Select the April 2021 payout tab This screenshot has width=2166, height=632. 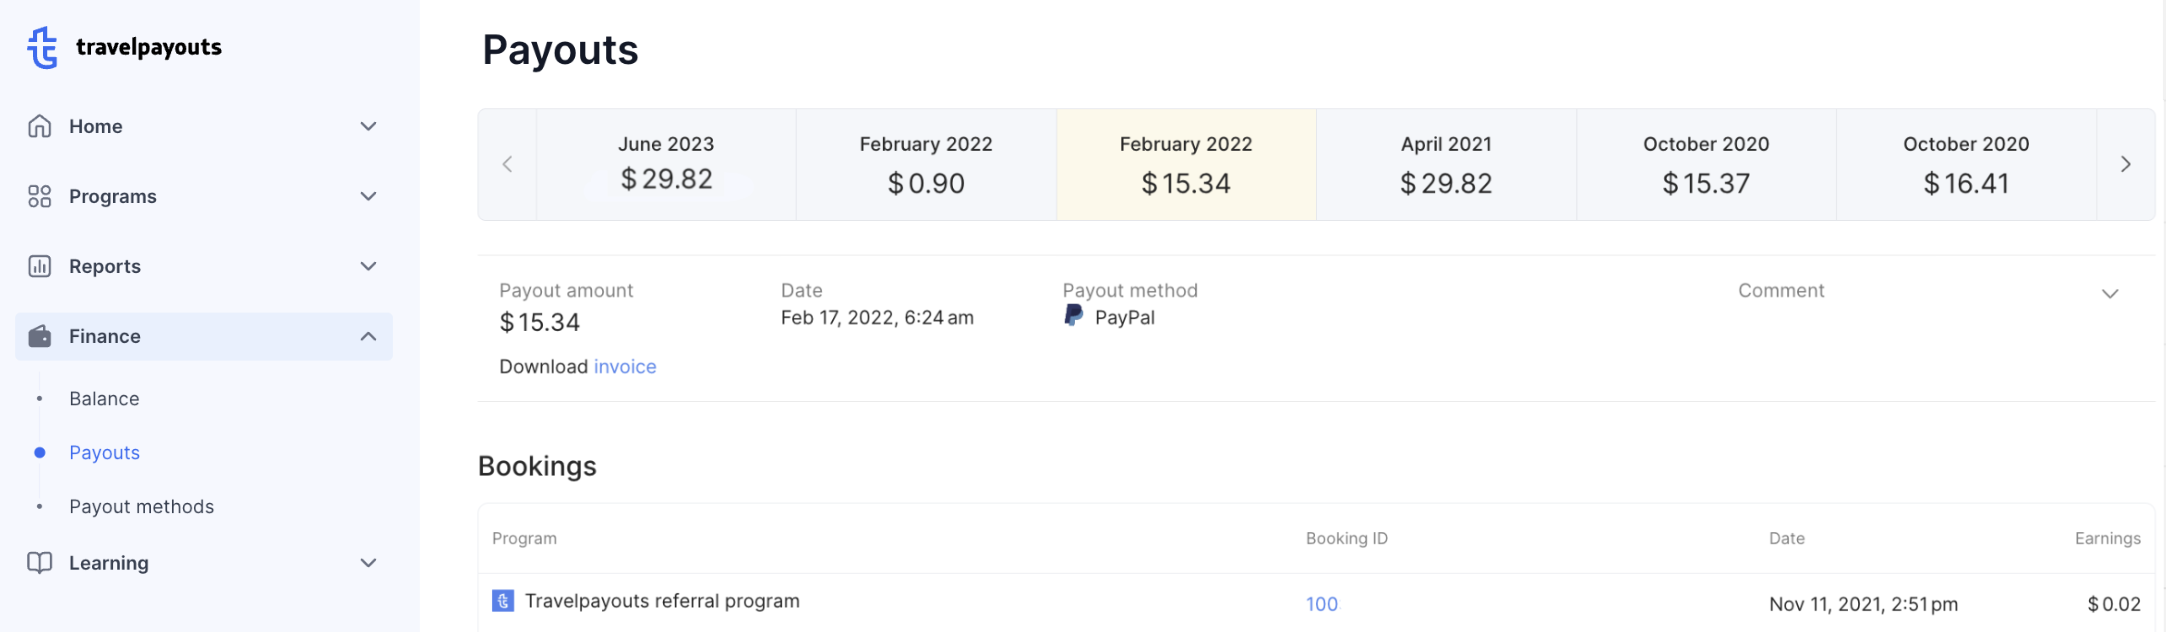pyautogui.click(x=1446, y=164)
